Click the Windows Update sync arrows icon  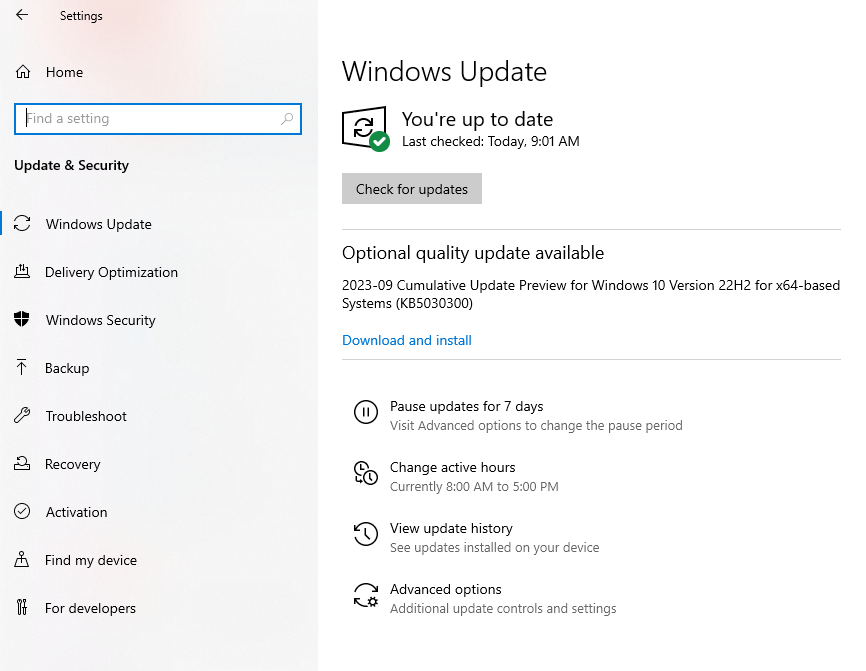coord(22,224)
